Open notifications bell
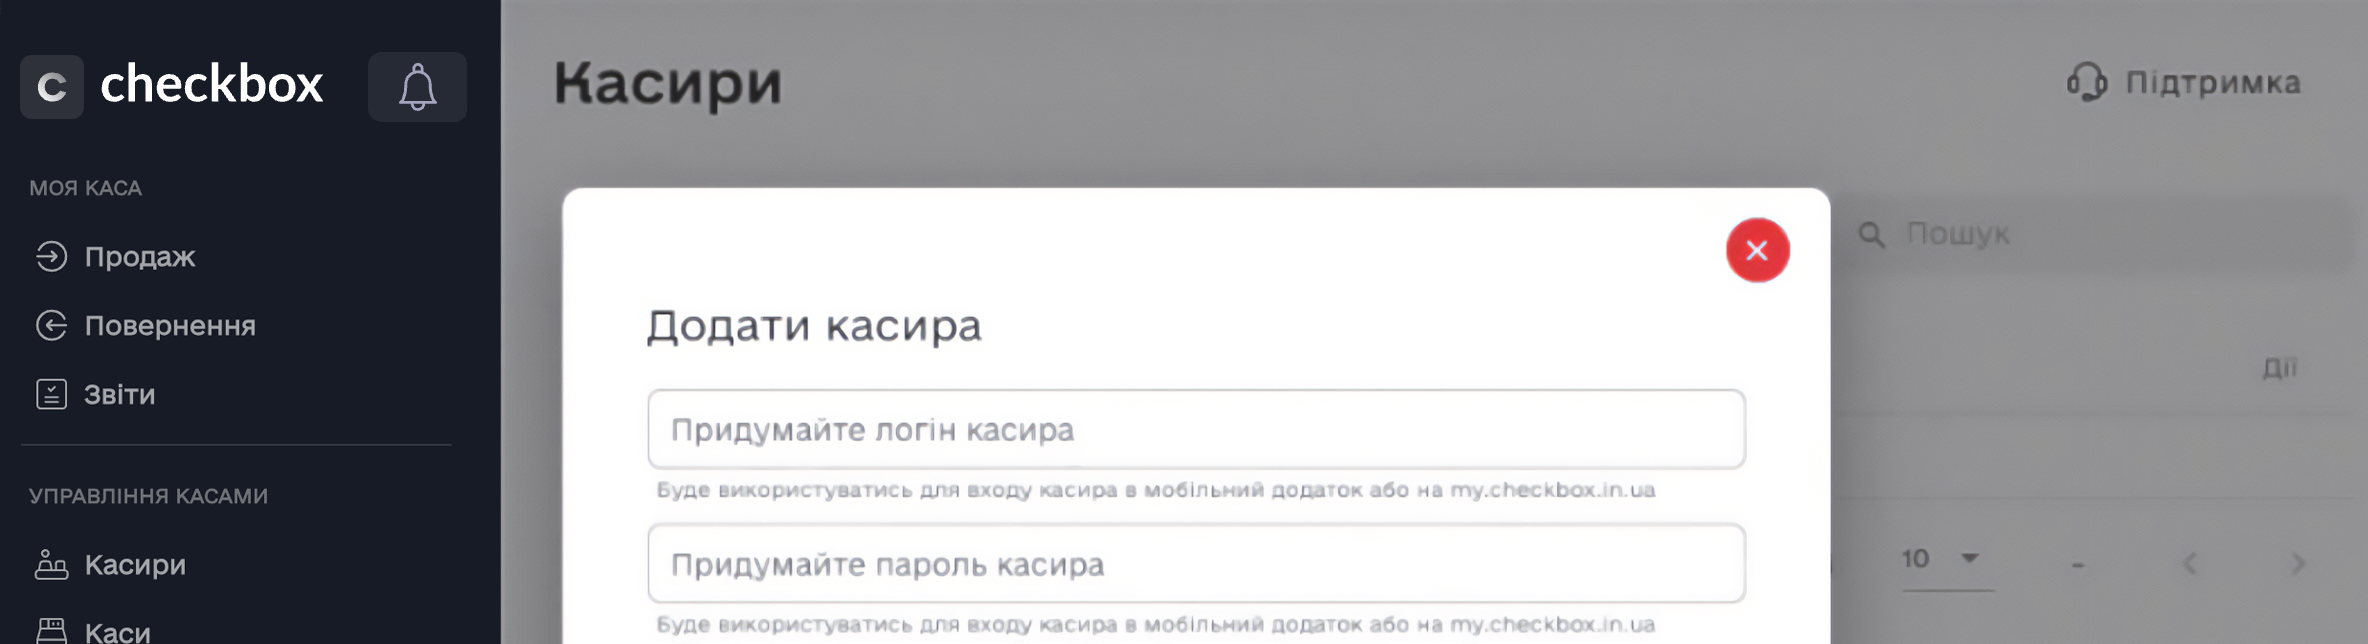Image resolution: width=2368 pixels, height=644 pixels. click(417, 87)
